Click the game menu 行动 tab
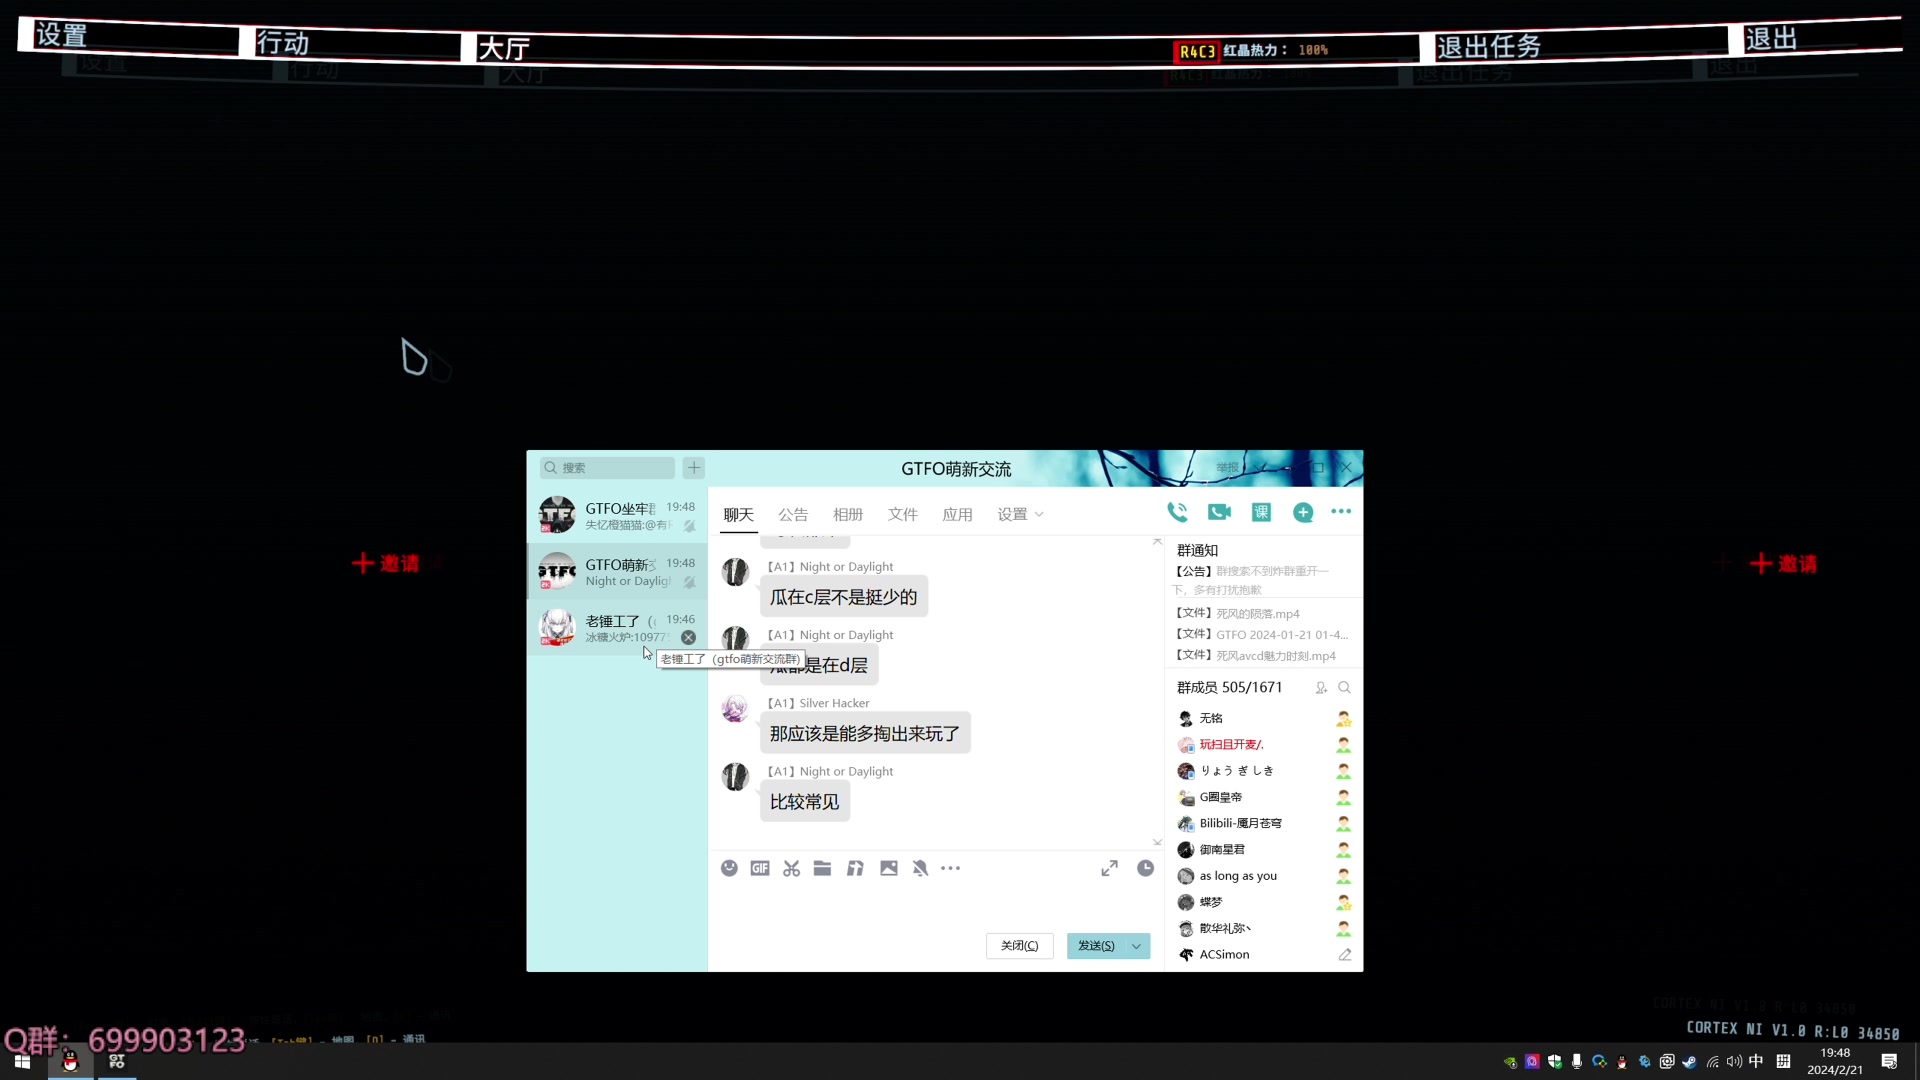This screenshot has height=1080, width=1920. click(282, 42)
